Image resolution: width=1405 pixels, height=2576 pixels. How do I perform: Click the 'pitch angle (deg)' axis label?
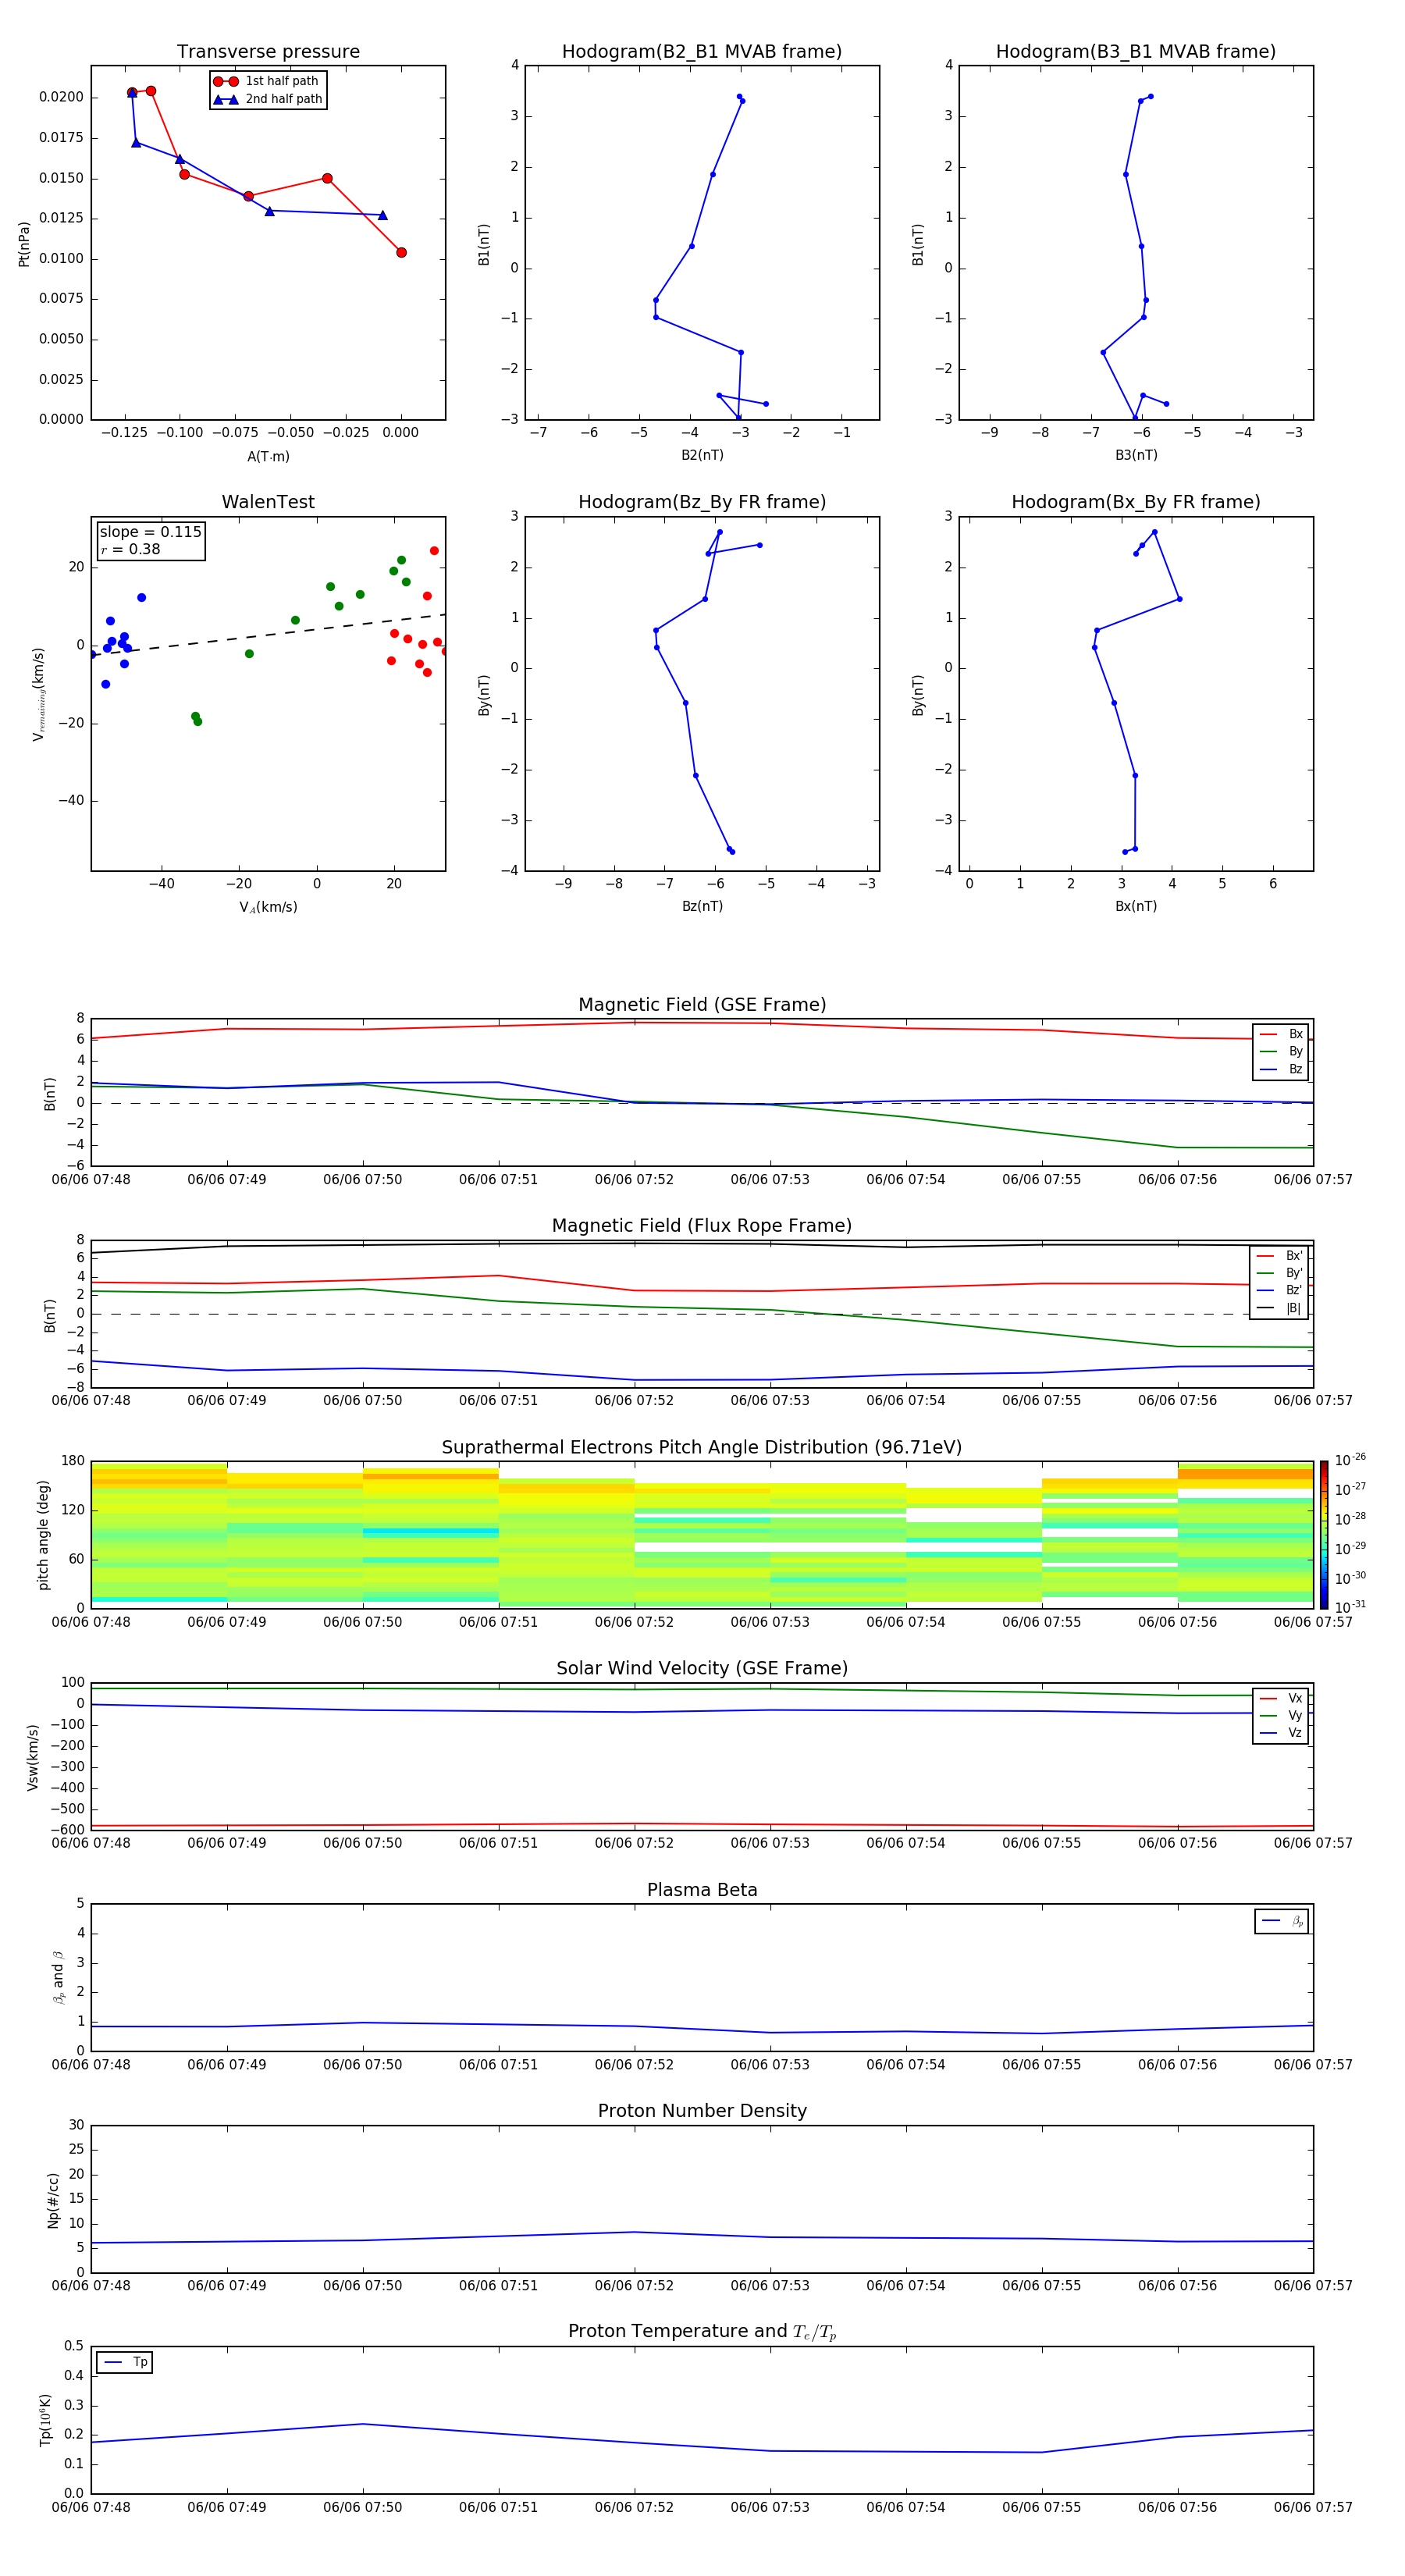[x=43, y=1535]
